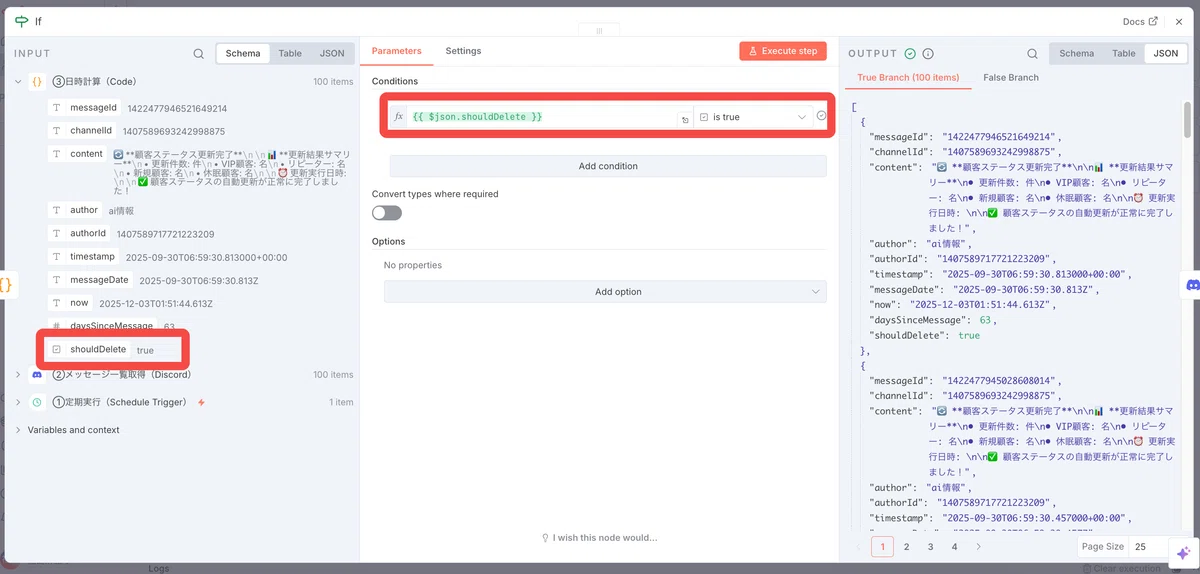Go to output page 2
1200x574 pixels.
(x=906, y=547)
